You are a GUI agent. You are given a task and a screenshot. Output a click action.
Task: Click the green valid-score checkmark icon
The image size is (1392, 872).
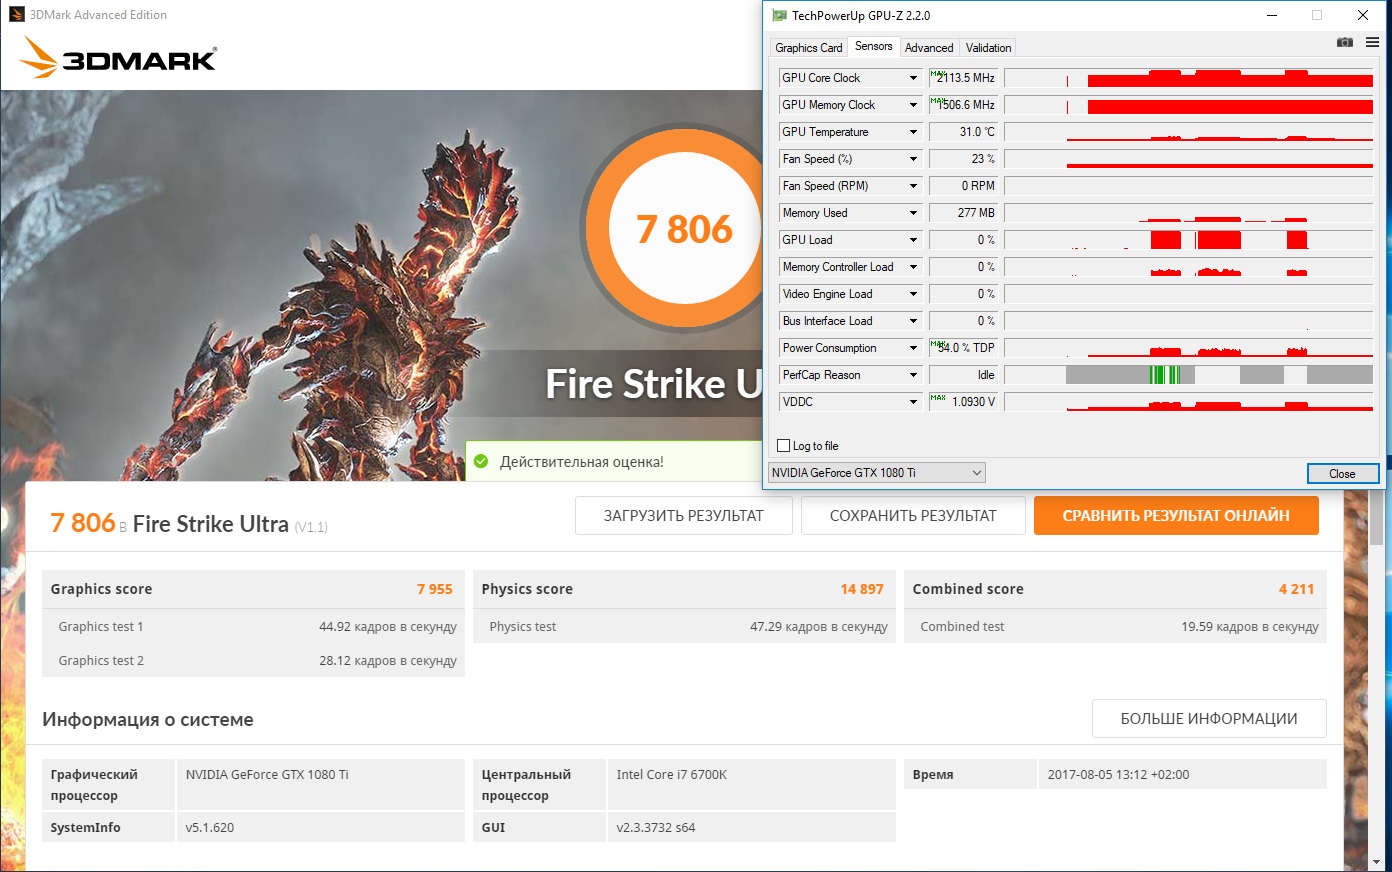coord(481,461)
